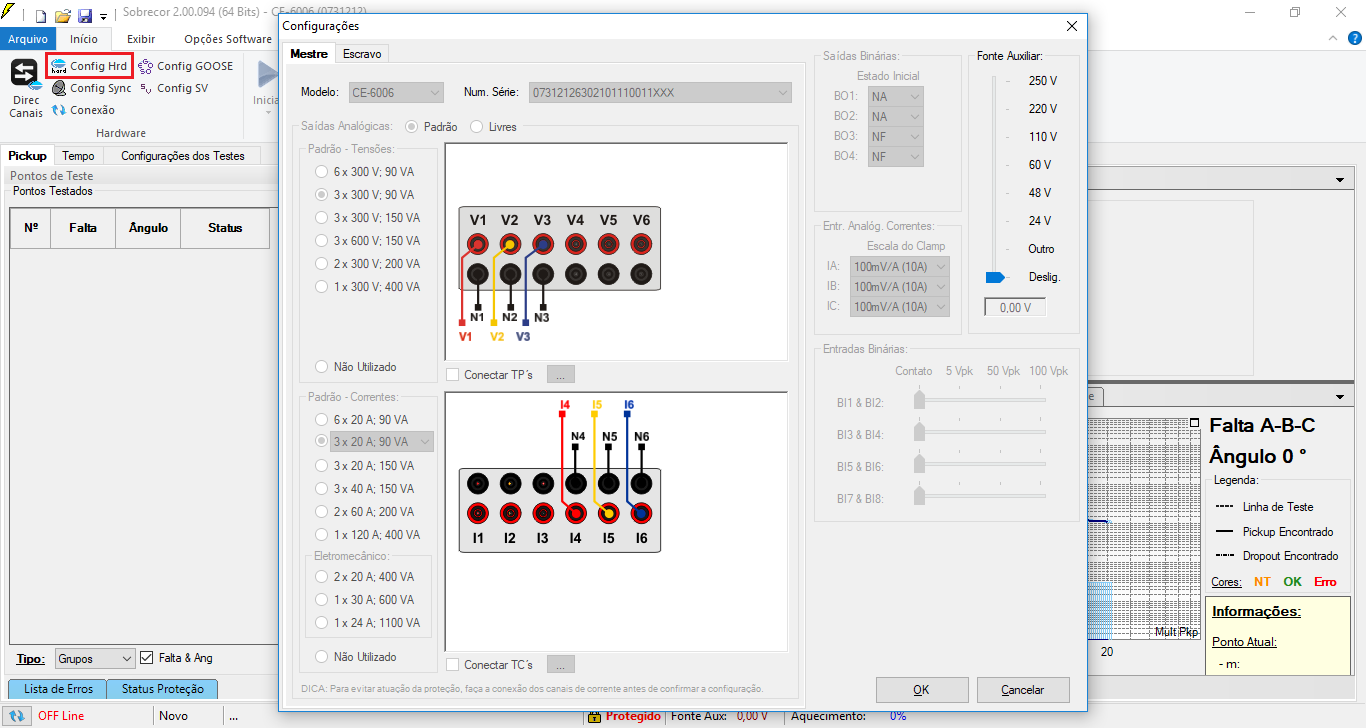
Task: Click the Fonte Auxiliar voltage slider handle
Action: [x=994, y=277]
